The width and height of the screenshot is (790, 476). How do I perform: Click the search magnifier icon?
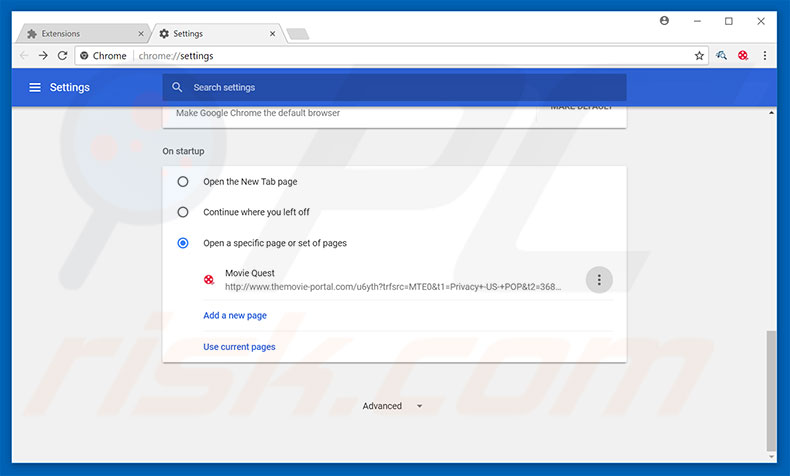pyautogui.click(x=177, y=87)
